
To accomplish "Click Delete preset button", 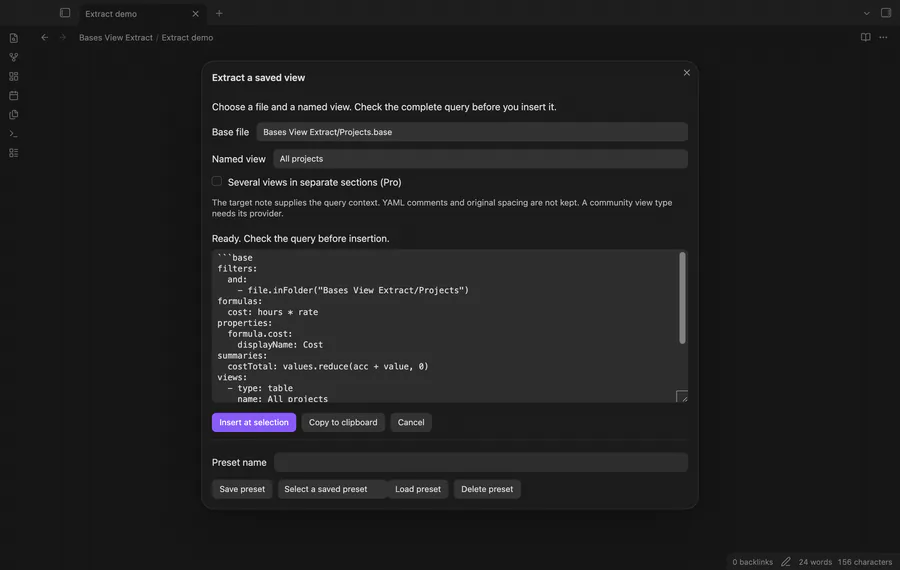I will tap(487, 489).
